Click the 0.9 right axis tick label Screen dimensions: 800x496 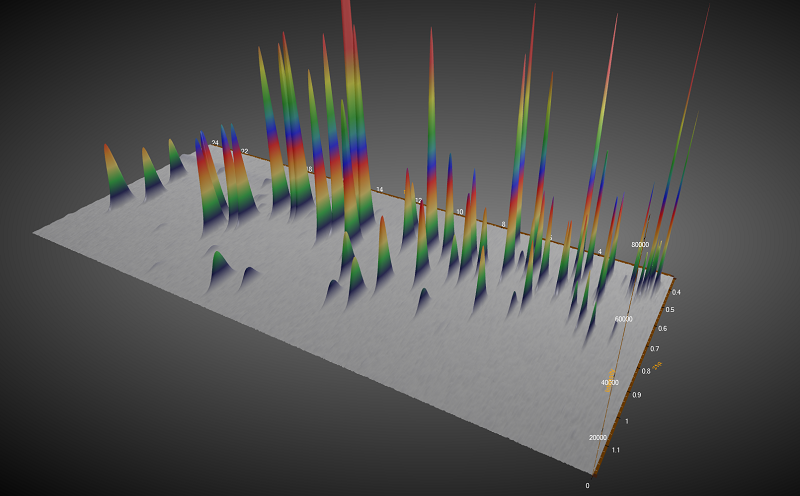click(x=639, y=395)
